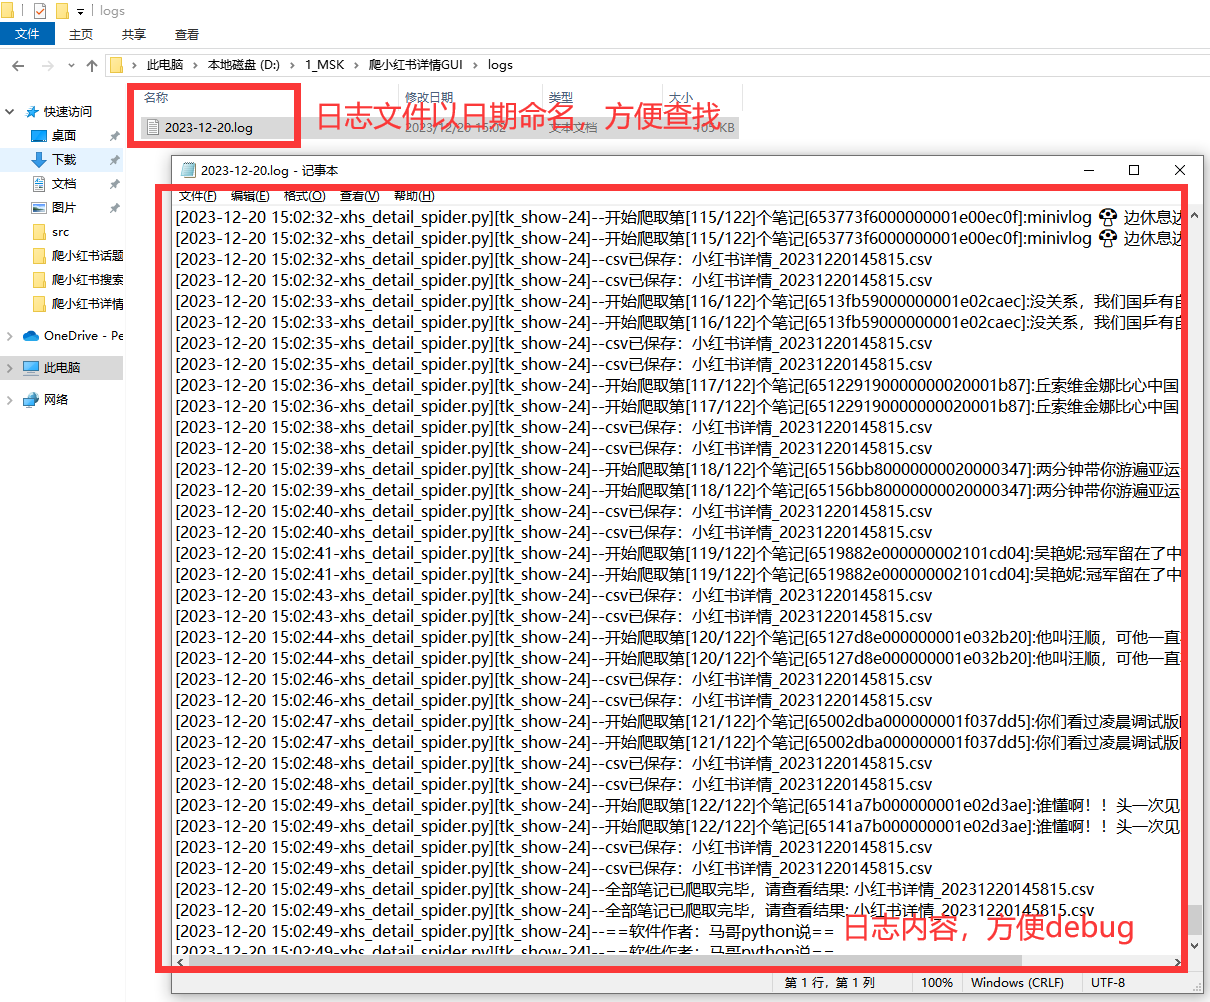Open 桌面 in quick access

64,136
